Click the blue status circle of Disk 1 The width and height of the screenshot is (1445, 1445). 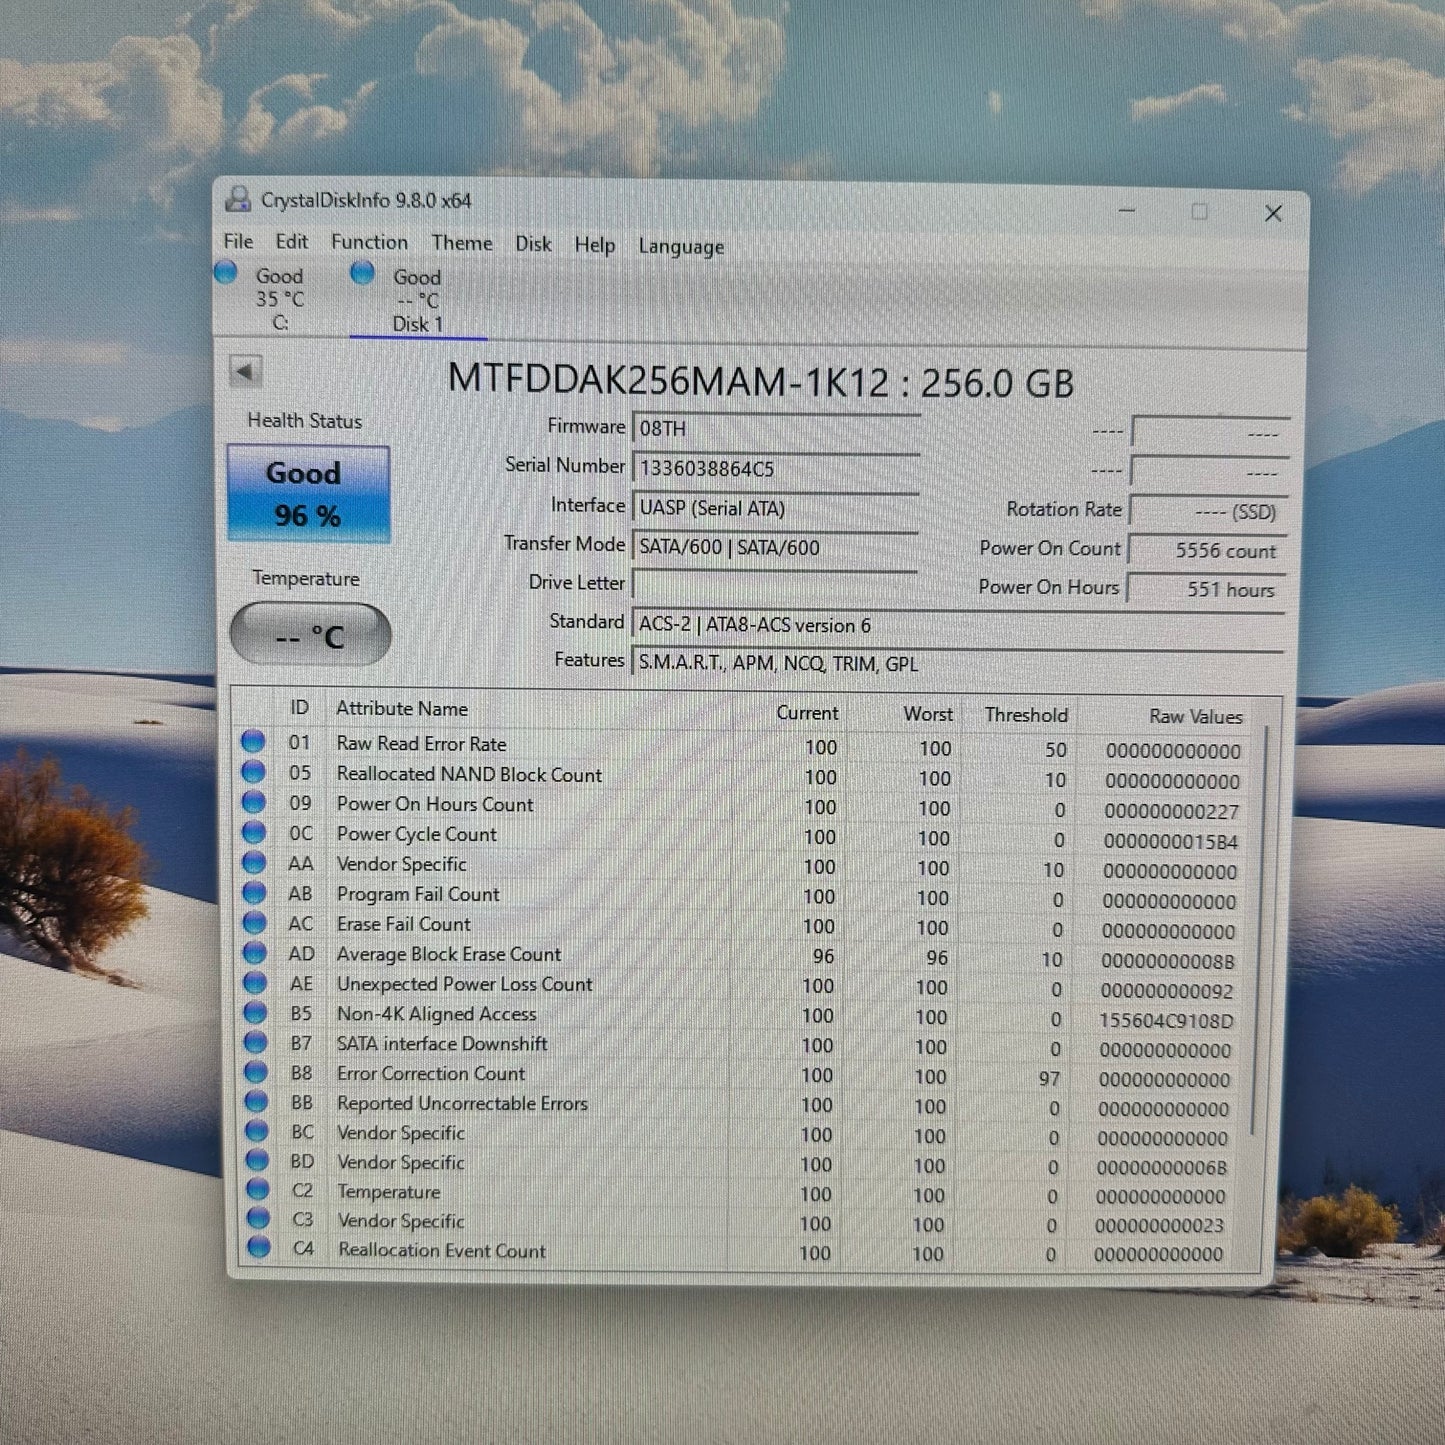click(363, 272)
